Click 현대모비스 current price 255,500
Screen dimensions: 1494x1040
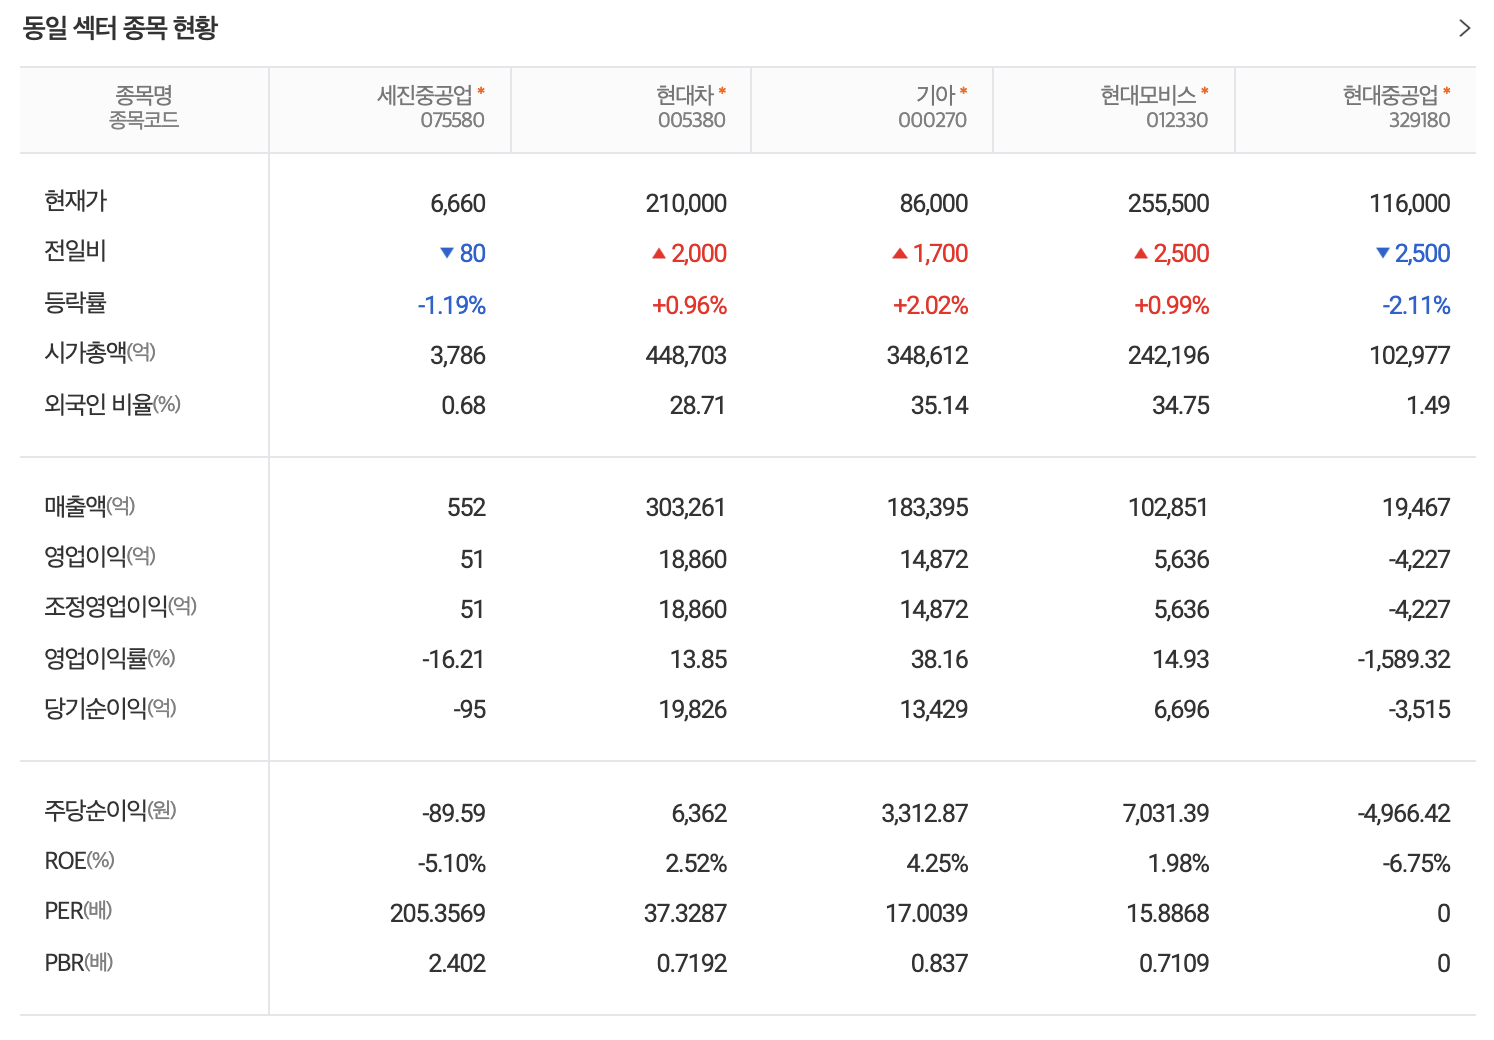1169,203
